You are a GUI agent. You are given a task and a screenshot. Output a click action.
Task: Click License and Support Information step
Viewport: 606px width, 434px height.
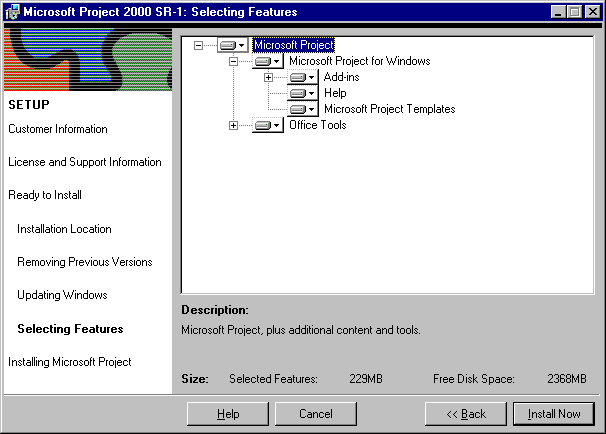click(x=85, y=162)
